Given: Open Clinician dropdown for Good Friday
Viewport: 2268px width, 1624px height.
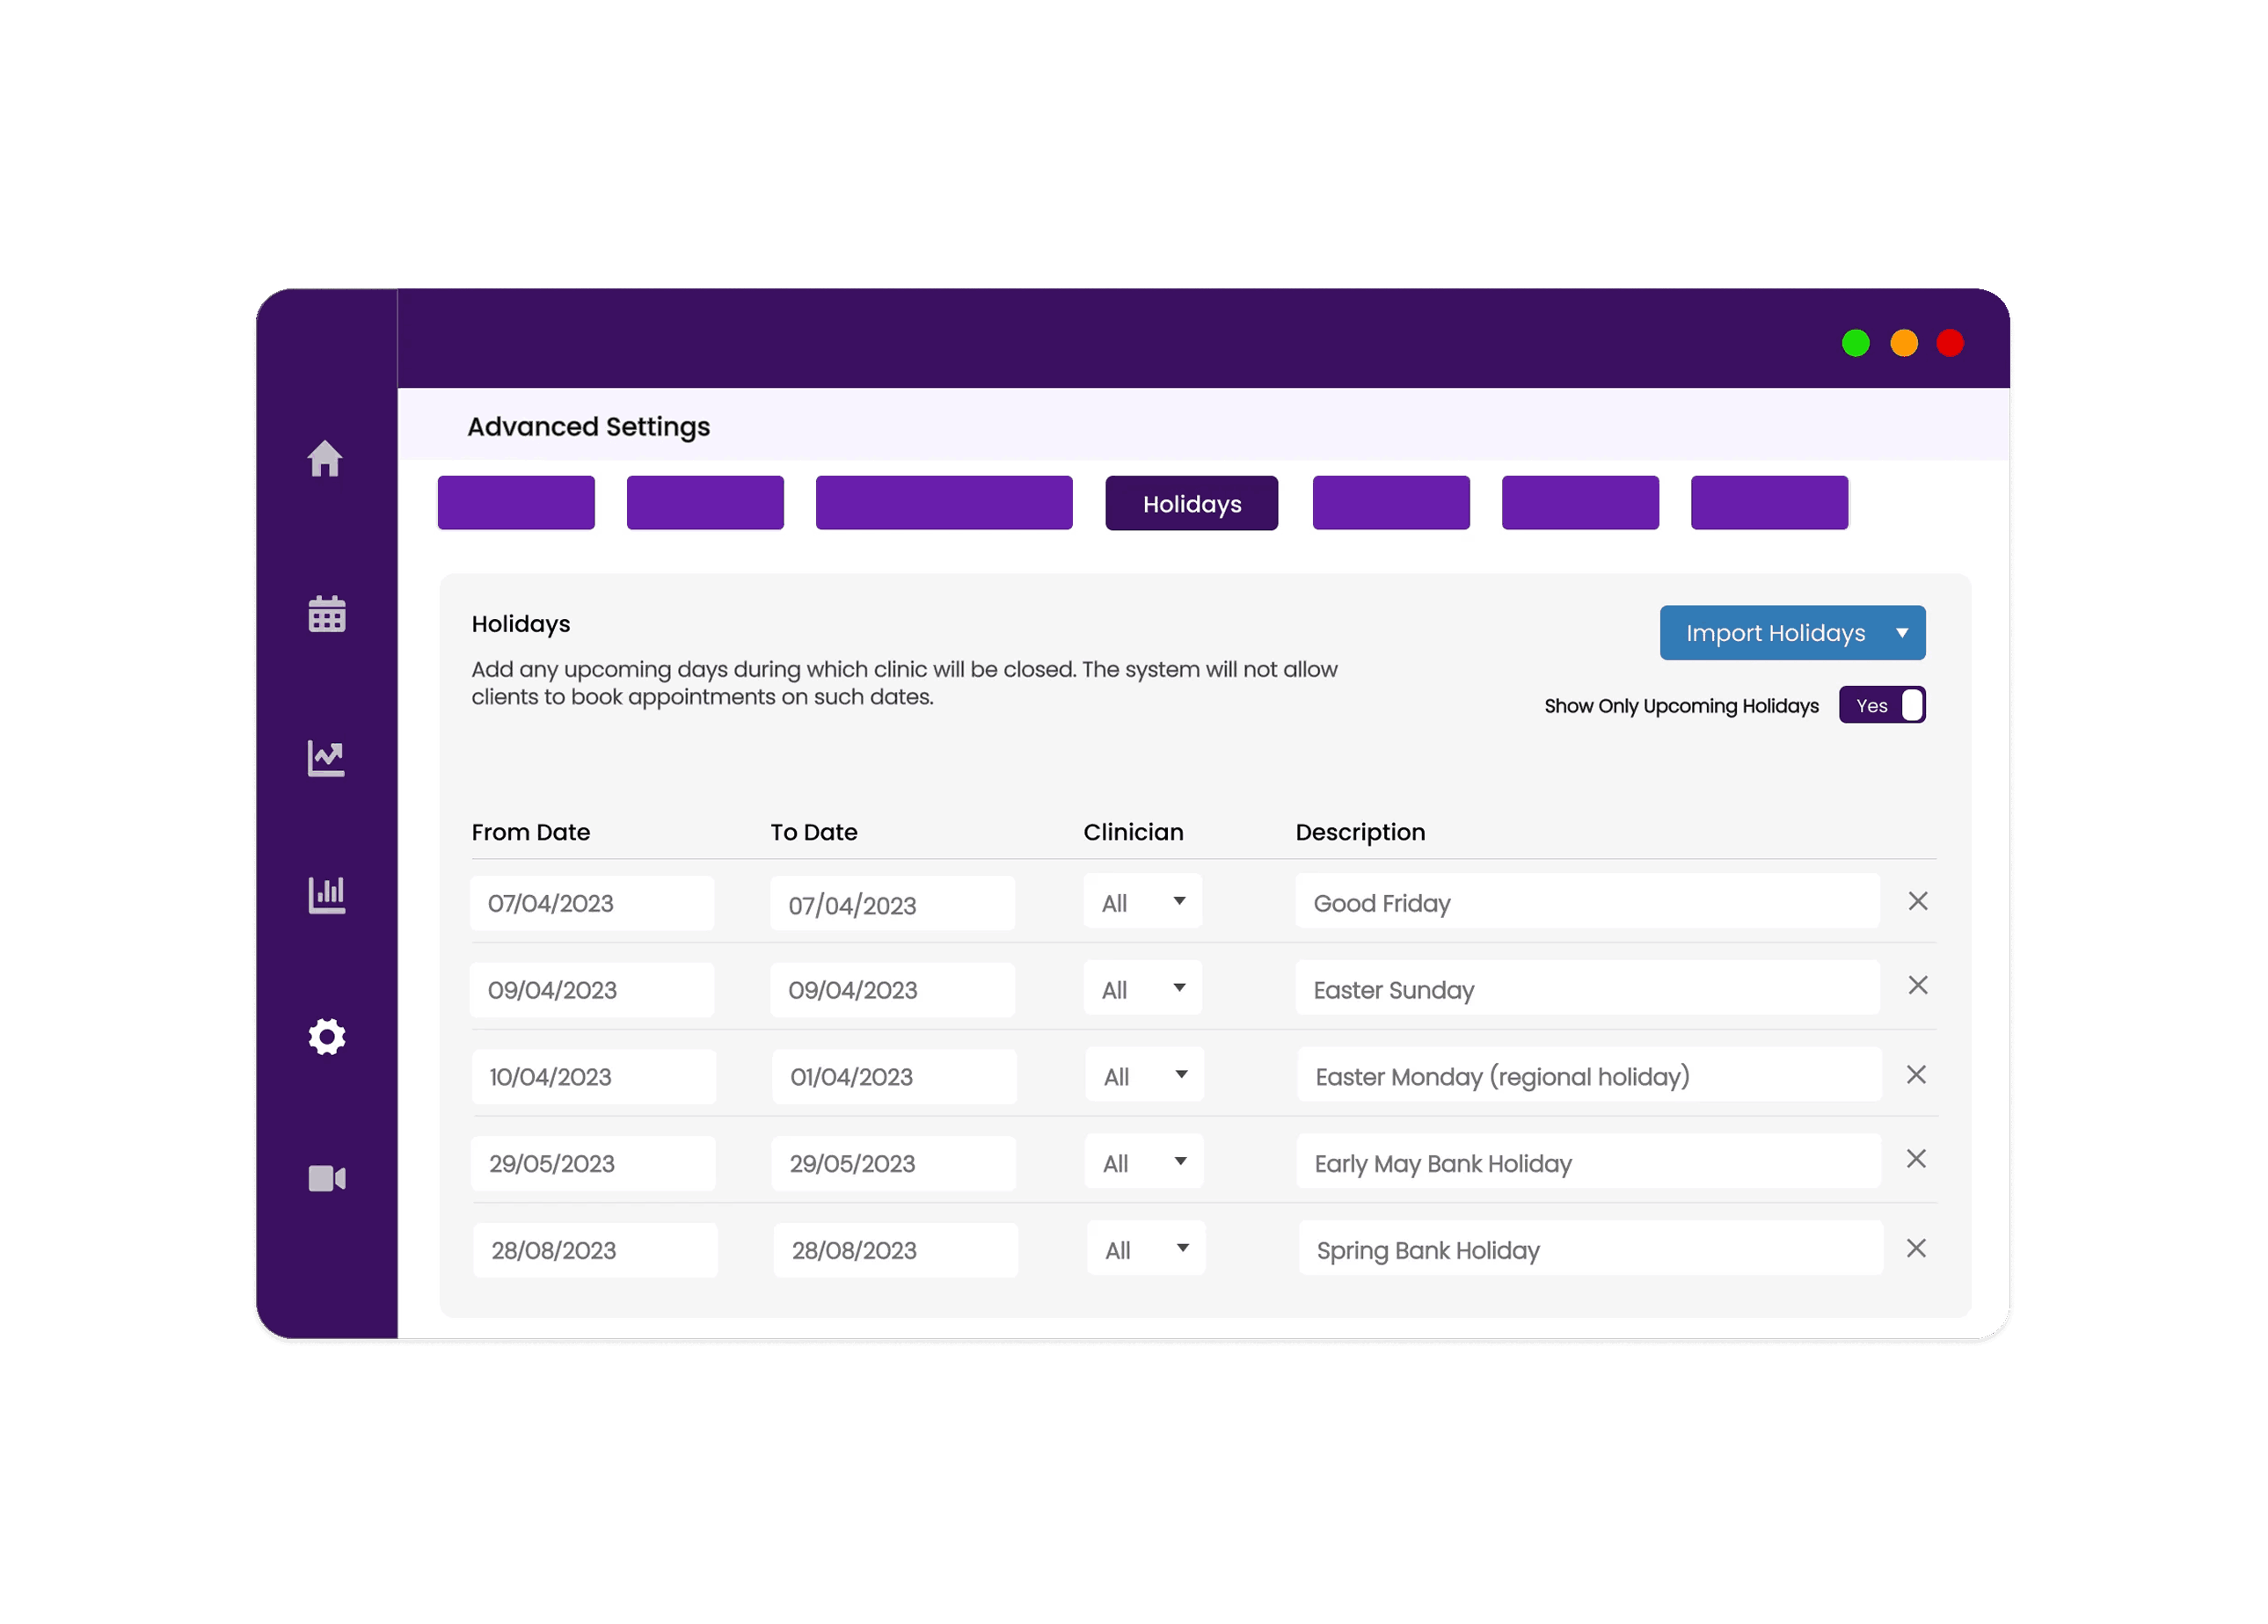Looking at the screenshot, I should [x=1143, y=902].
